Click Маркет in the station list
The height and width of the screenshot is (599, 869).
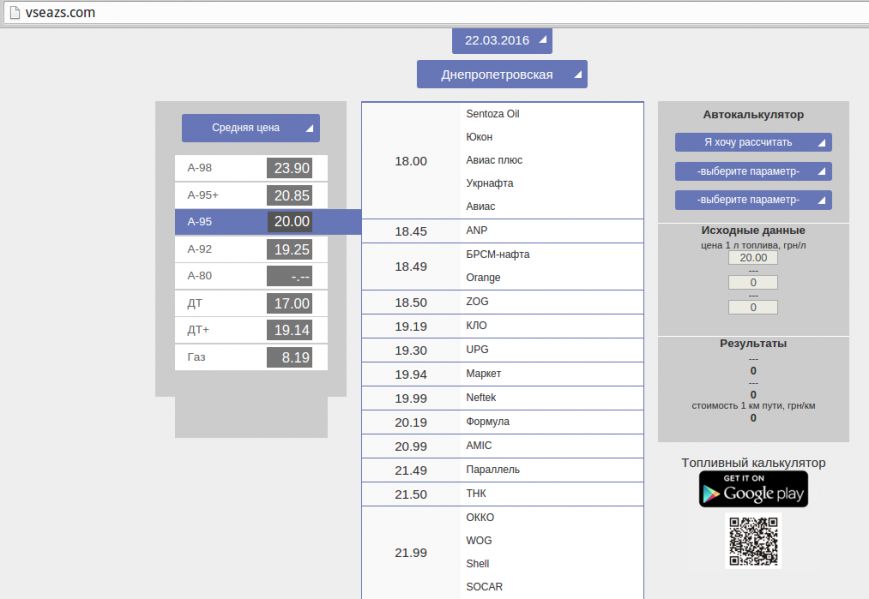coord(483,373)
